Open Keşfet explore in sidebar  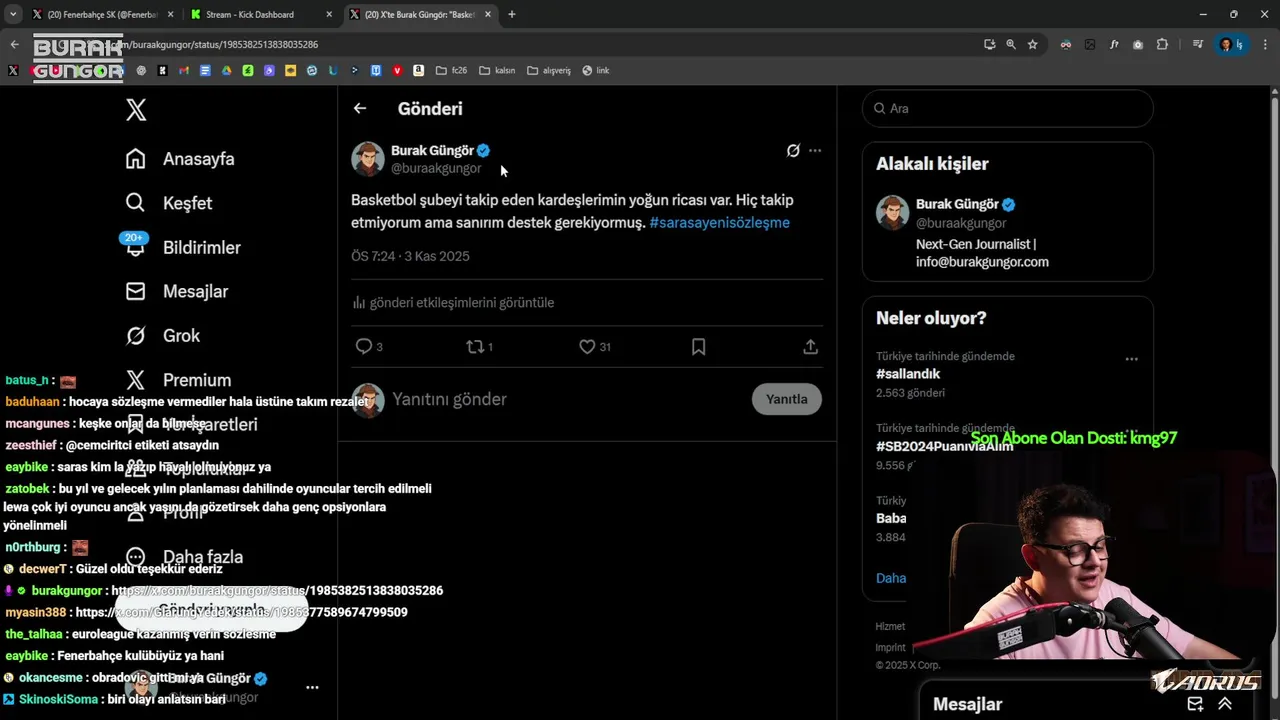click(x=169, y=203)
